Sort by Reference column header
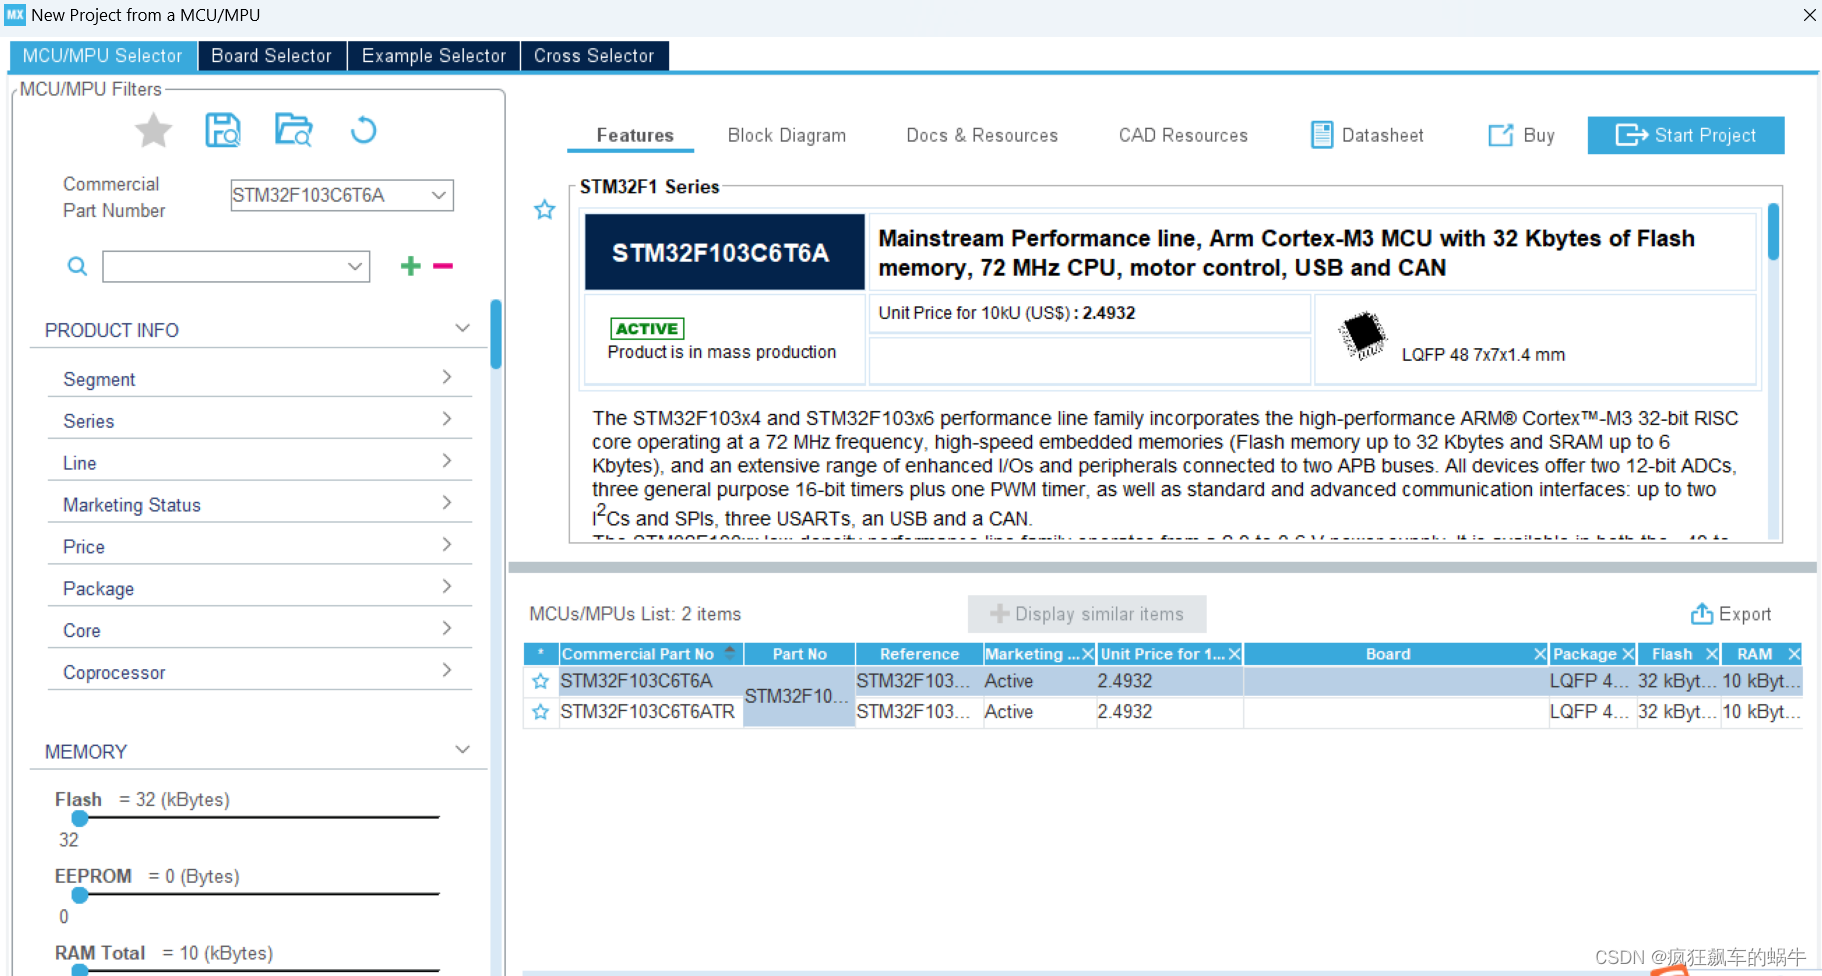 coord(919,654)
